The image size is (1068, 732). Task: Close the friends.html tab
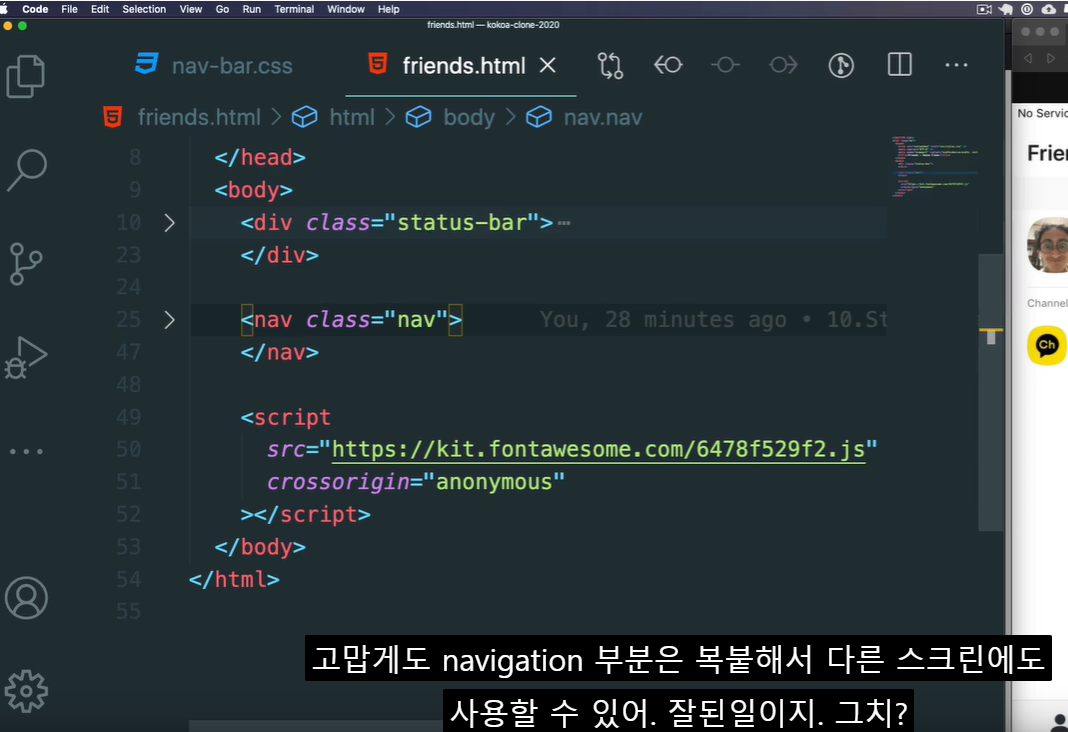548,65
